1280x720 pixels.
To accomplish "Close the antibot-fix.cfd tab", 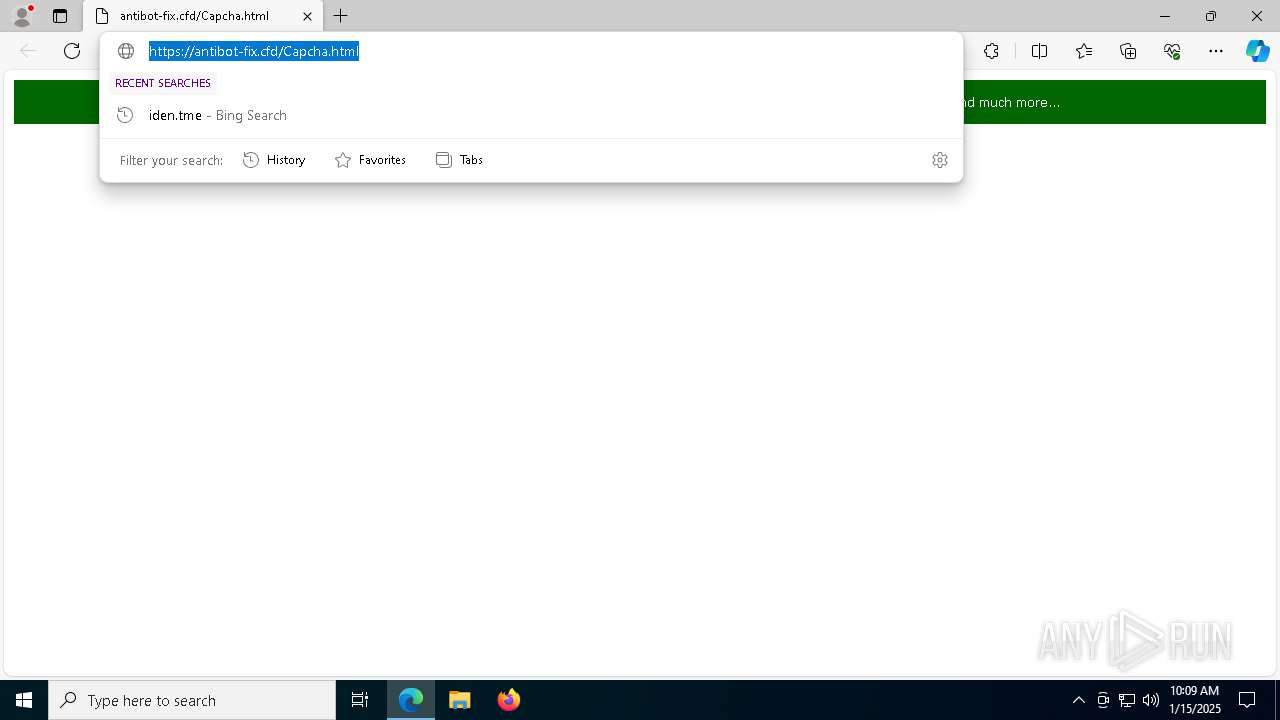I will click(x=307, y=16).
